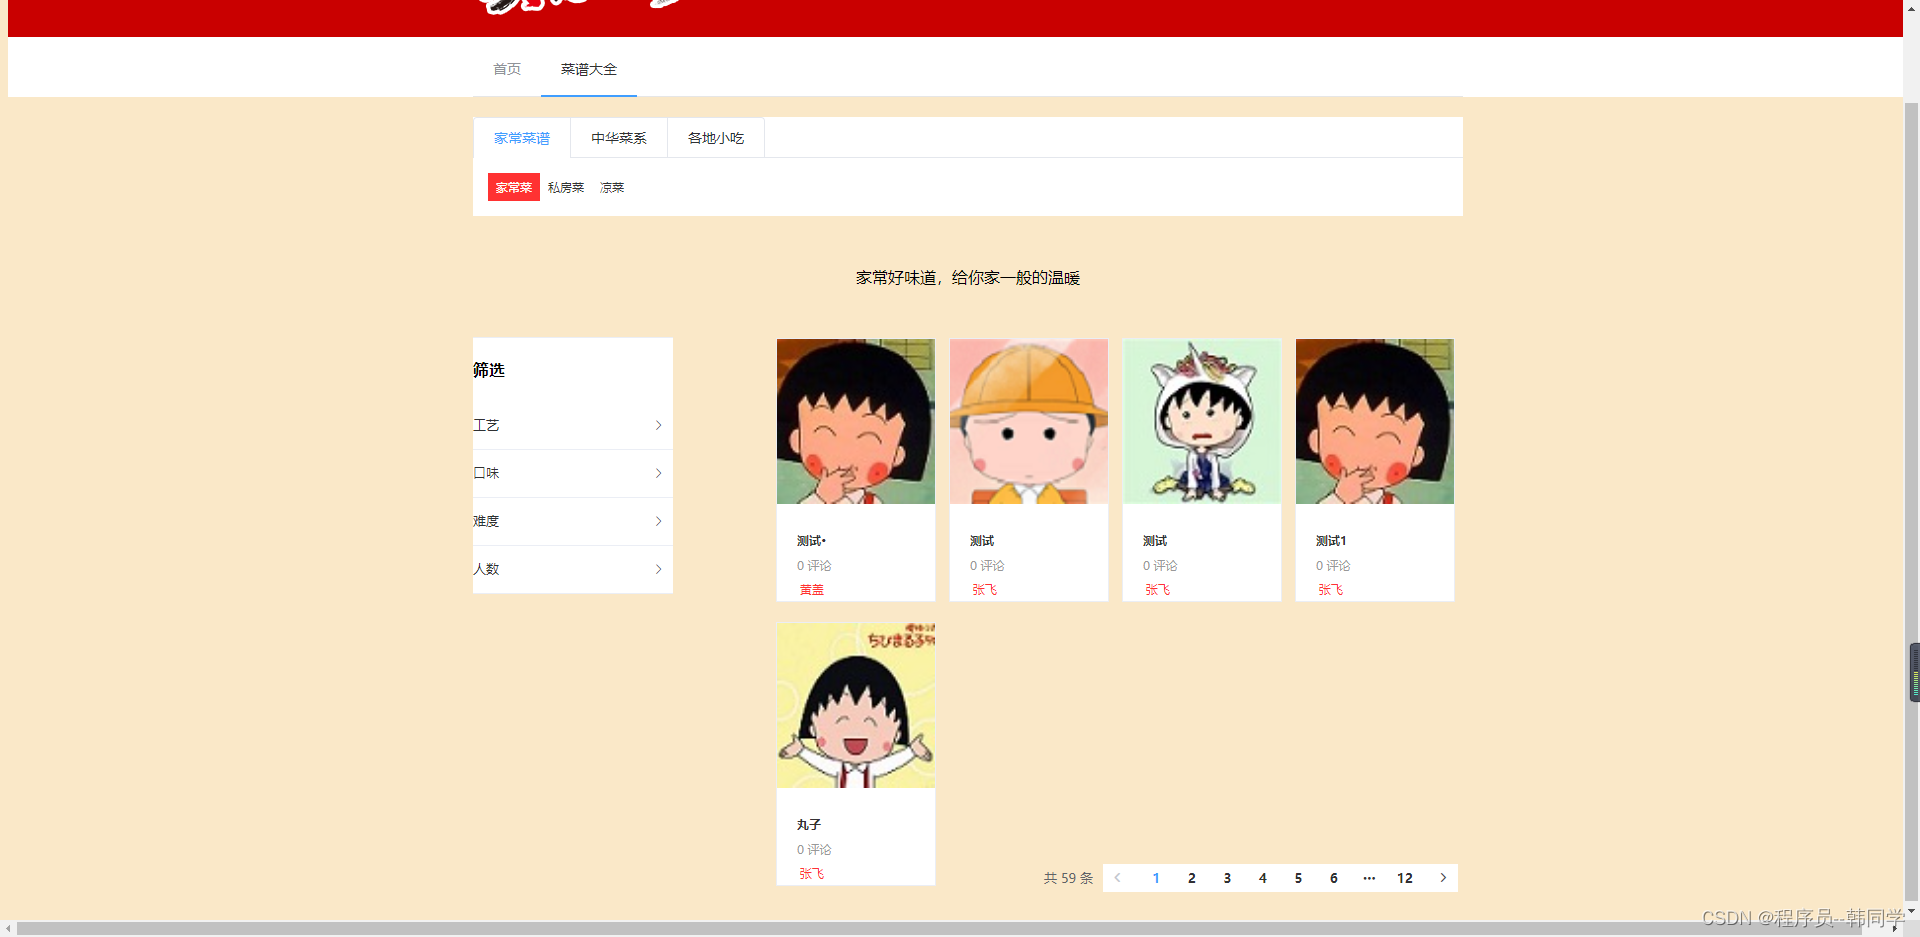Switch to the 各地小吃 category tab

716,138
